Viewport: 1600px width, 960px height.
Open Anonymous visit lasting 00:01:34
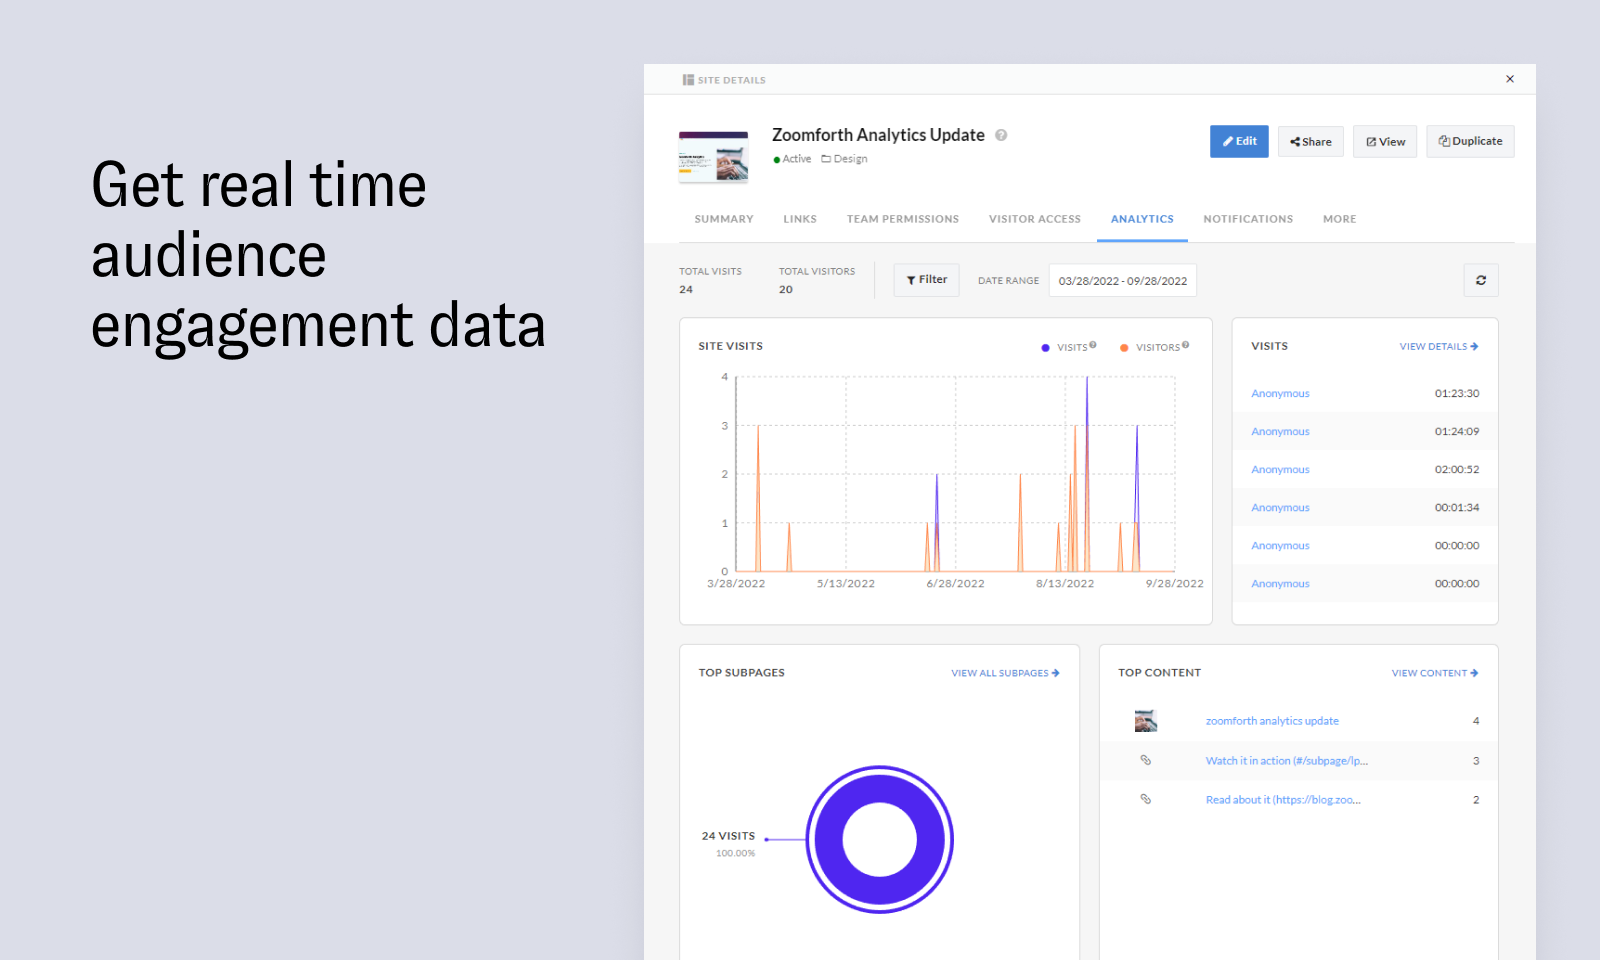pos(1280,508)
